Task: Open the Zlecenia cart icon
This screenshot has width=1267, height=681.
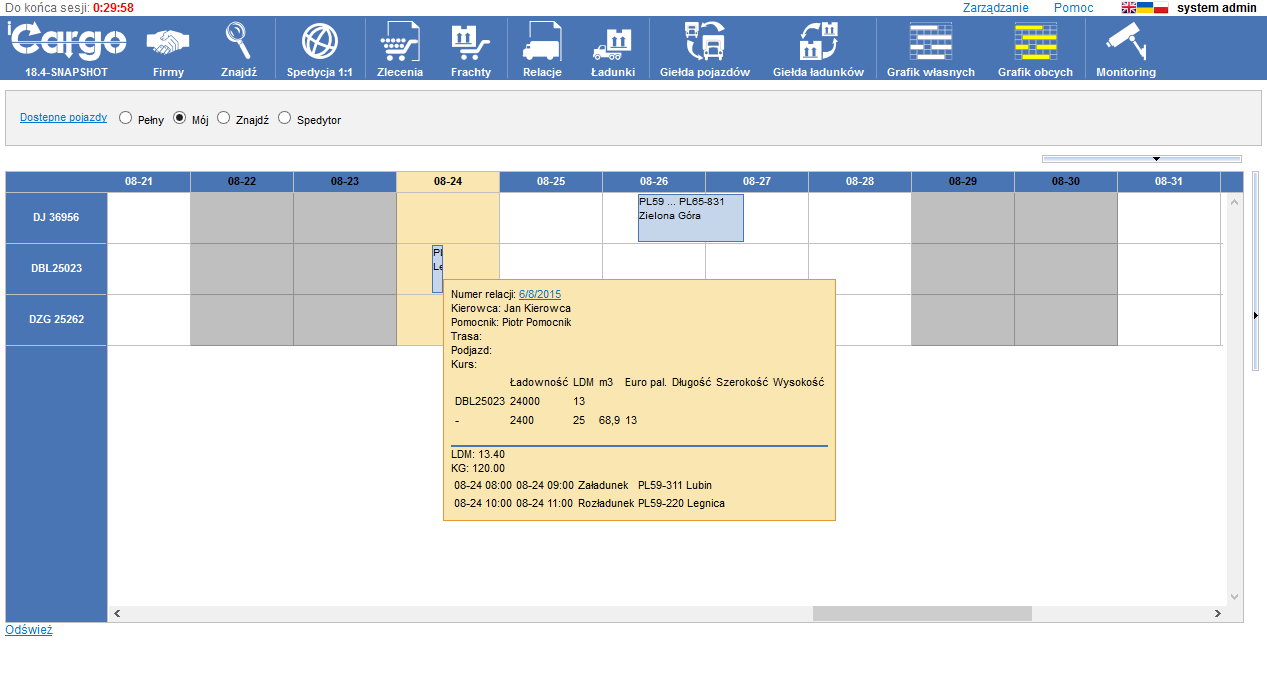Action: 400,43
